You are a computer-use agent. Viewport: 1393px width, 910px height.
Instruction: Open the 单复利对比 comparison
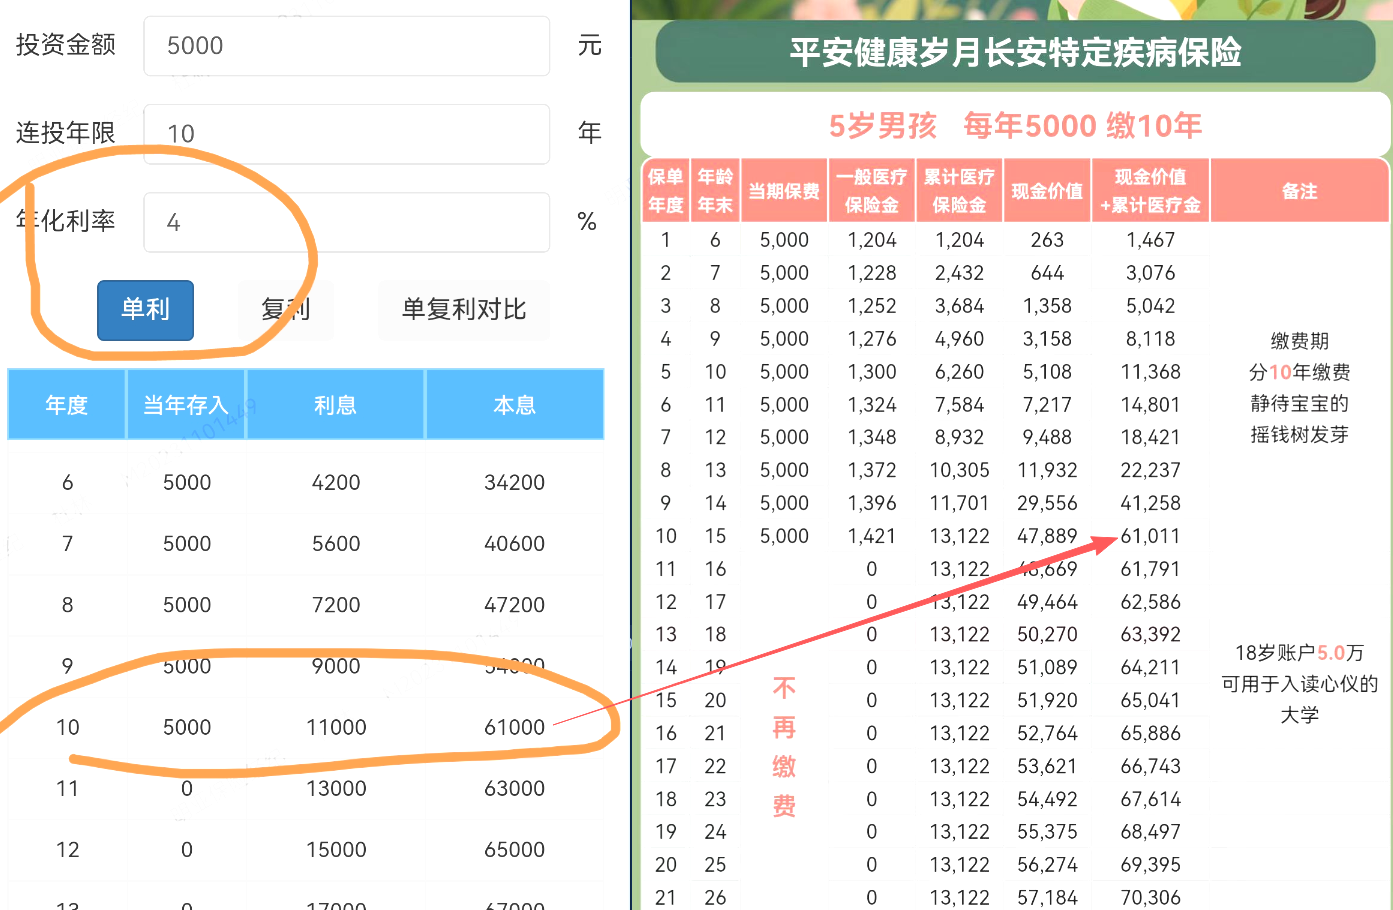[463, 310]
